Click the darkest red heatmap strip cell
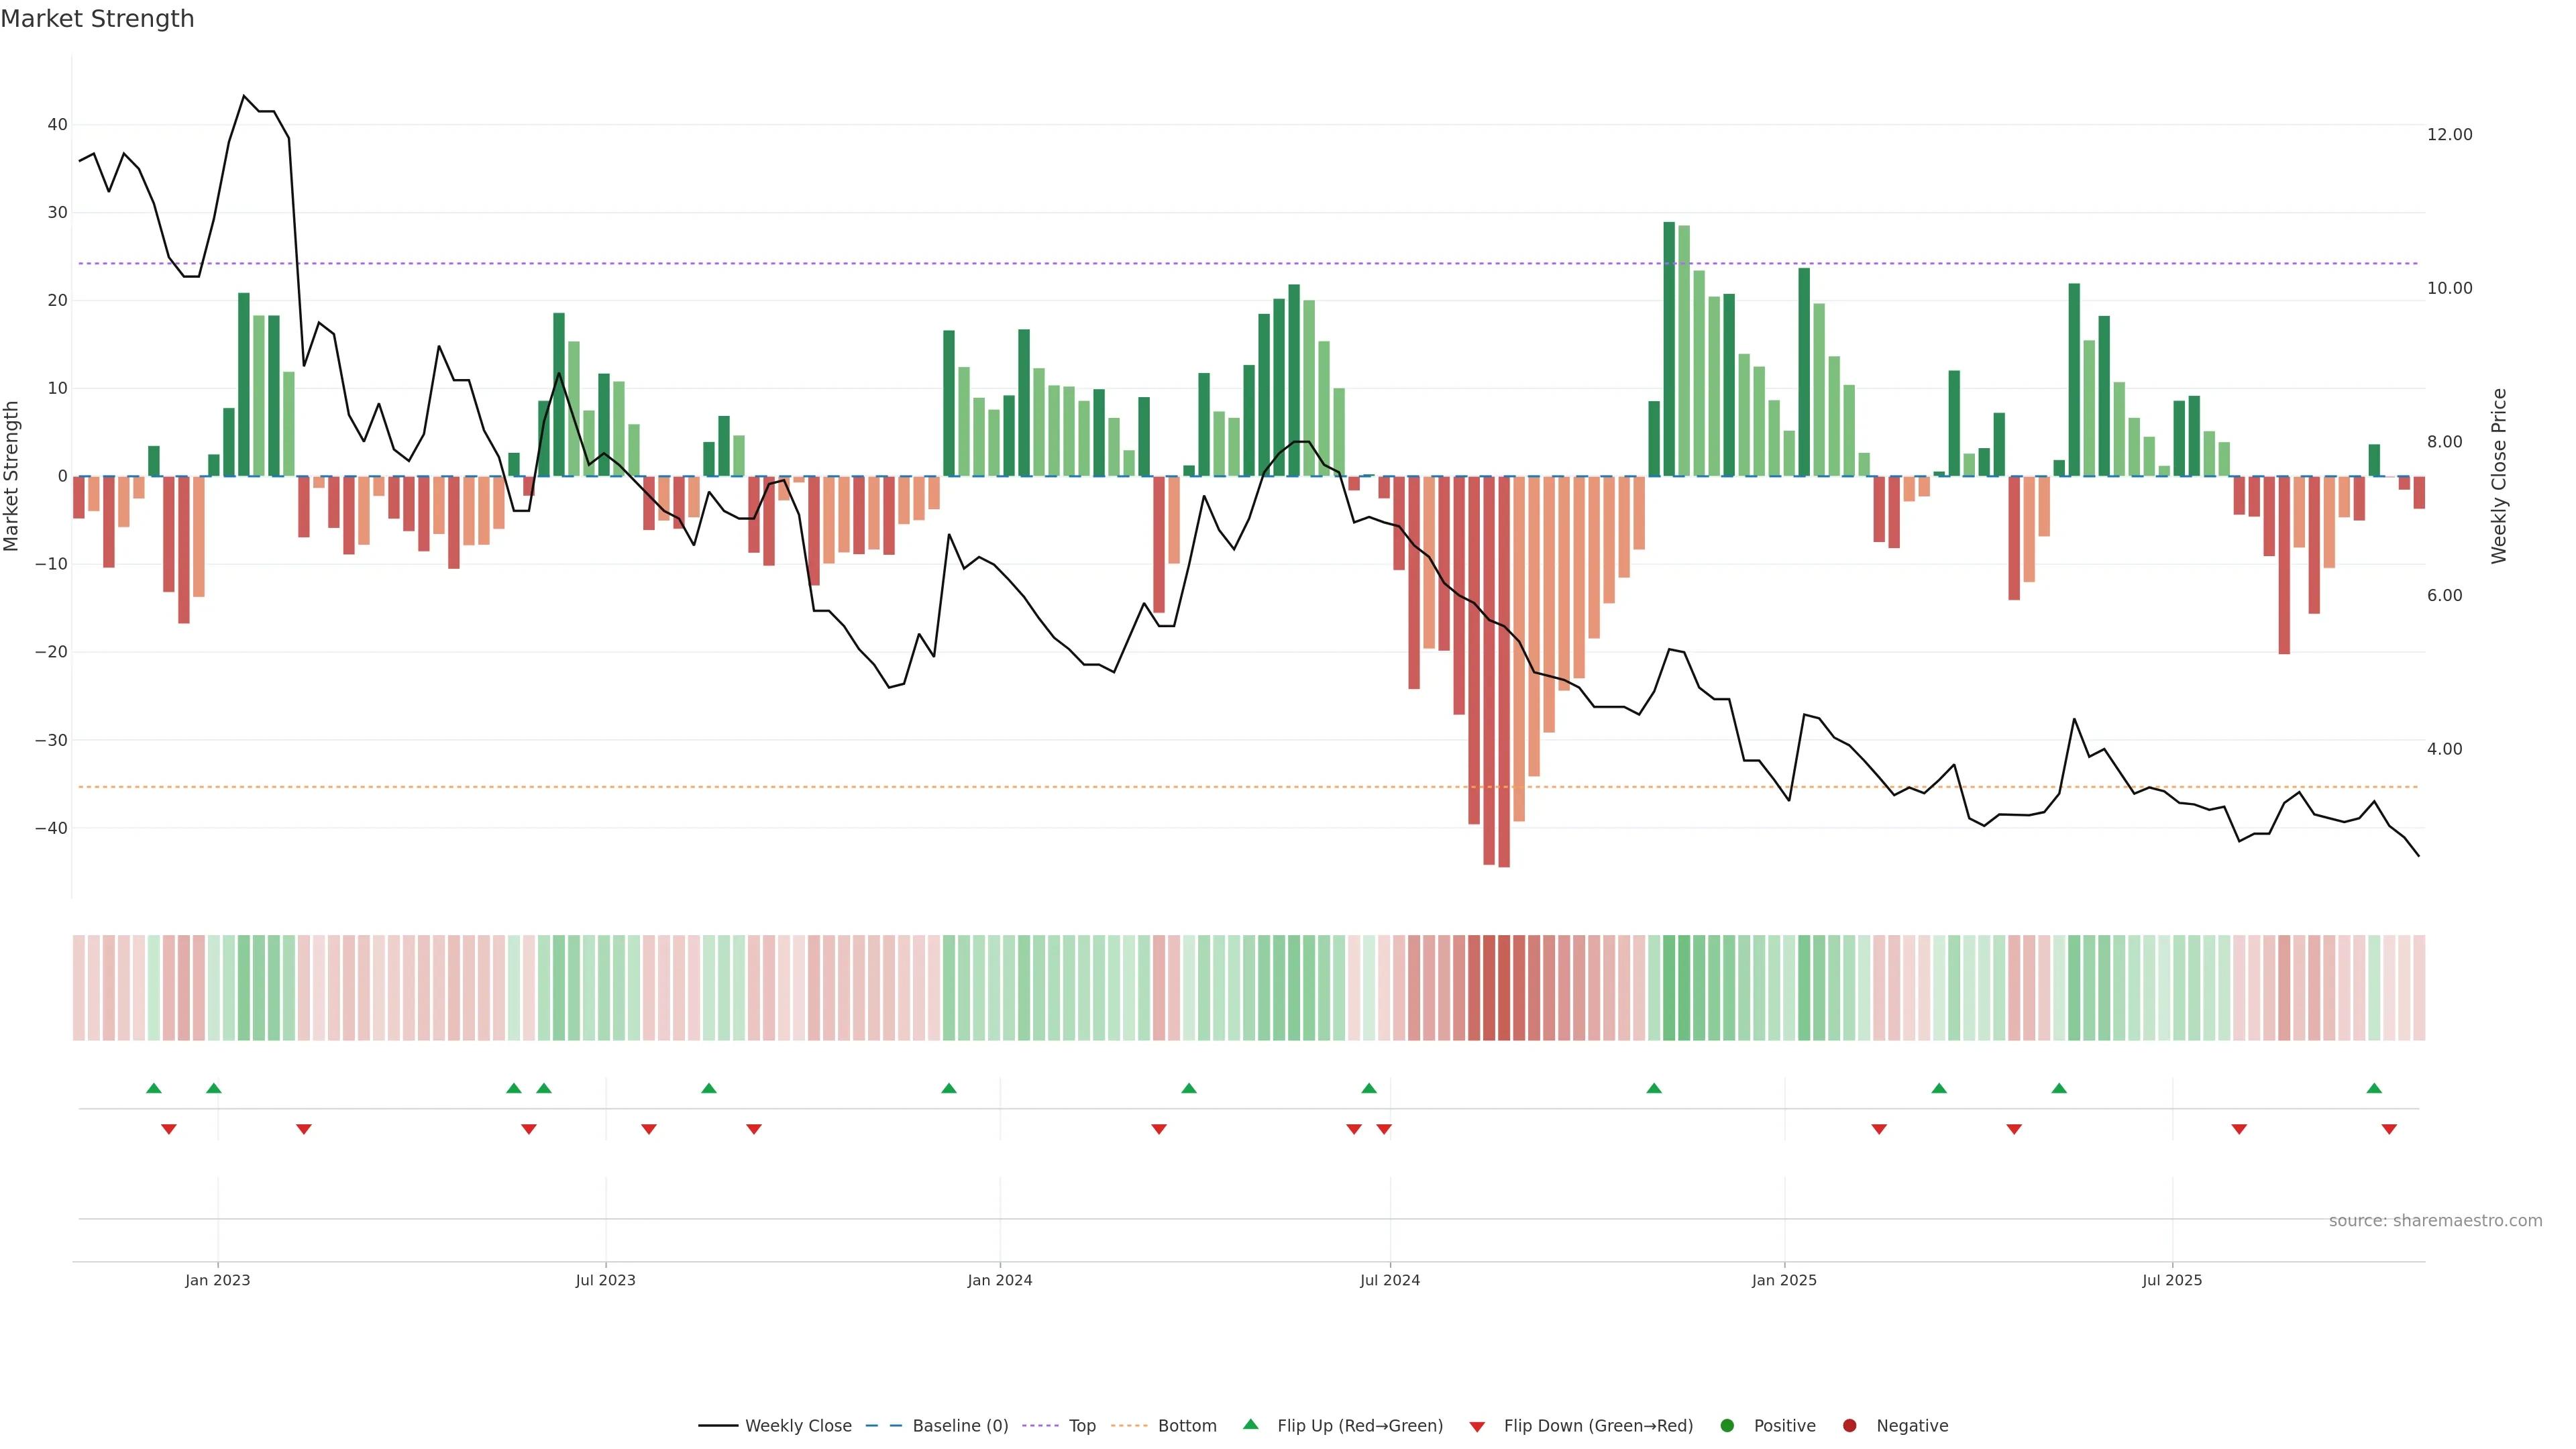Screen dimensions: 2576x1449 [x=1503, y=987]
